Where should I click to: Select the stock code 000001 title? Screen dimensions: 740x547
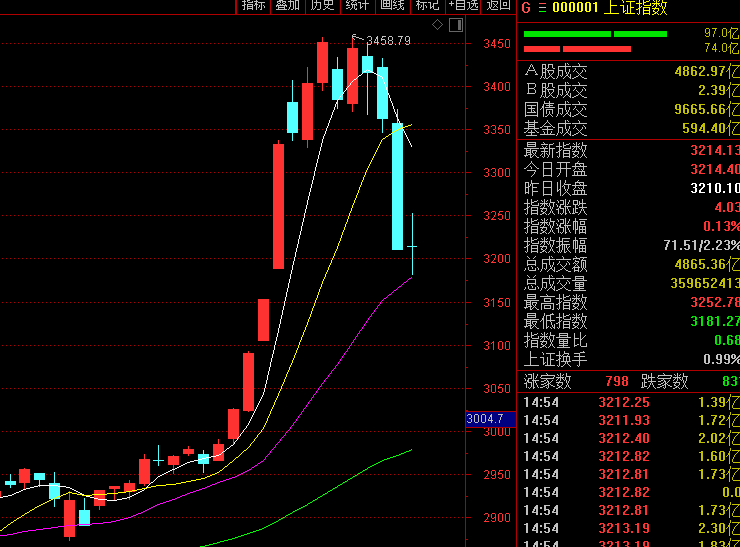point(575,8)
